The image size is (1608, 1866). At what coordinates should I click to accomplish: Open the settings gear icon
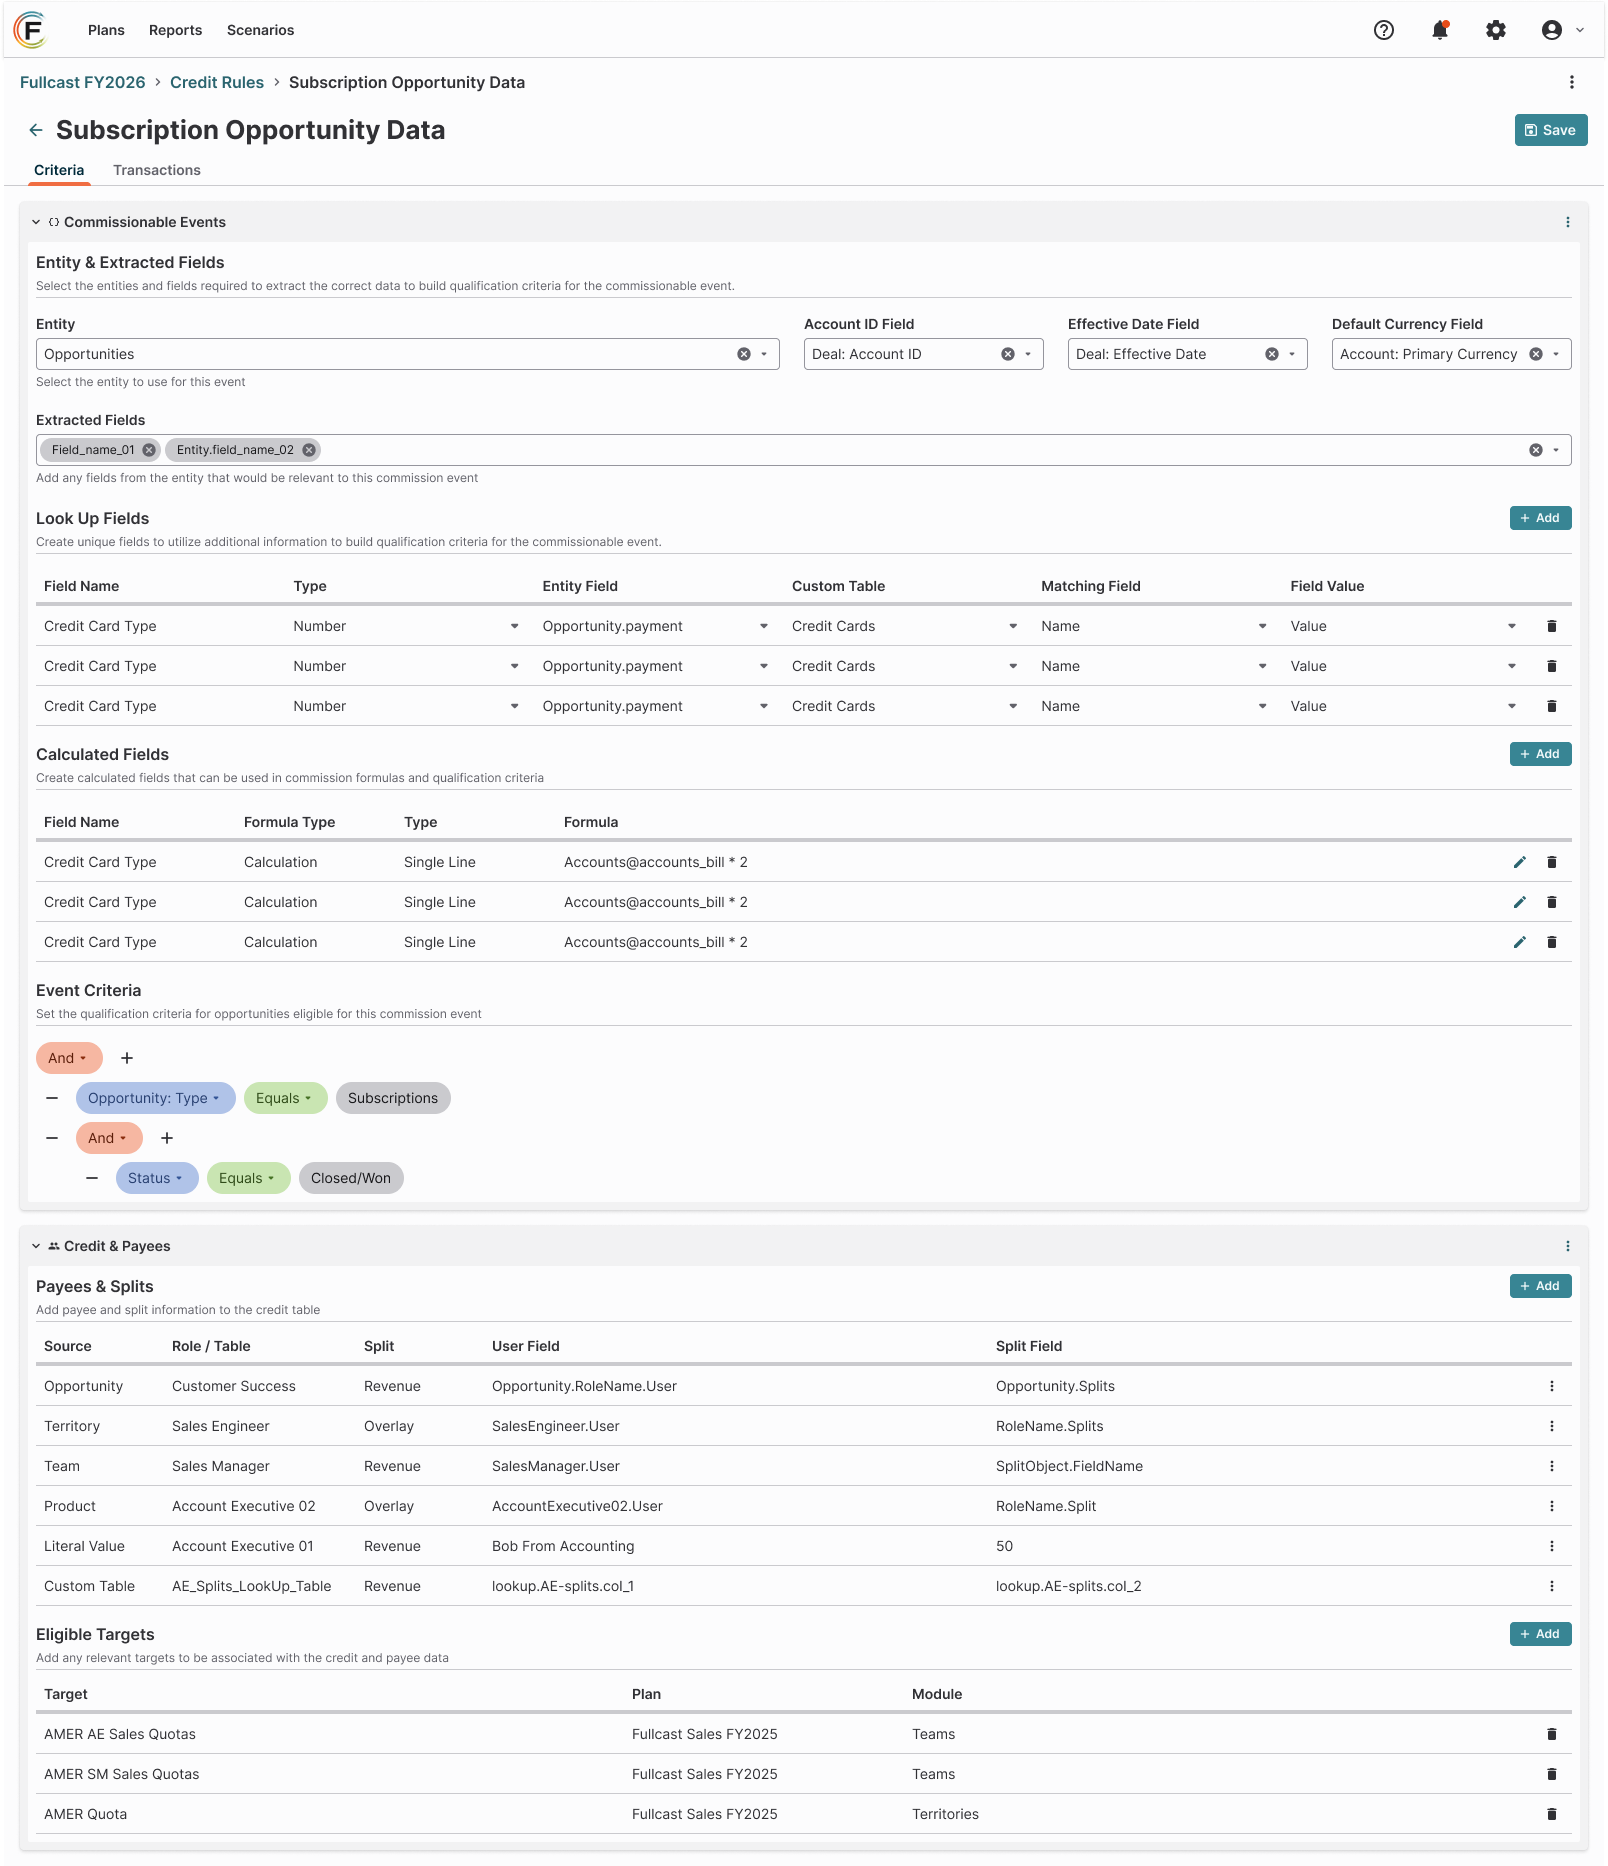tap(1496, 30)
